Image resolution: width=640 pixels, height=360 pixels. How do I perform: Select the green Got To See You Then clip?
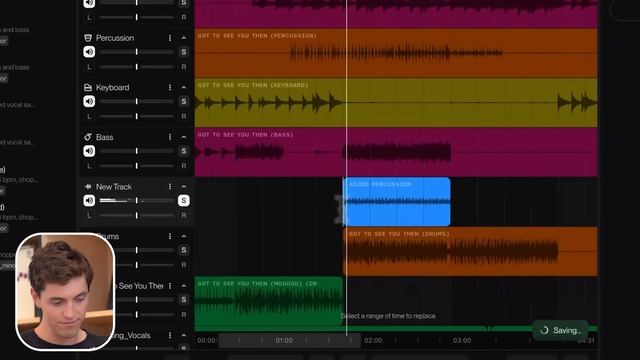[x=269, y=301]
